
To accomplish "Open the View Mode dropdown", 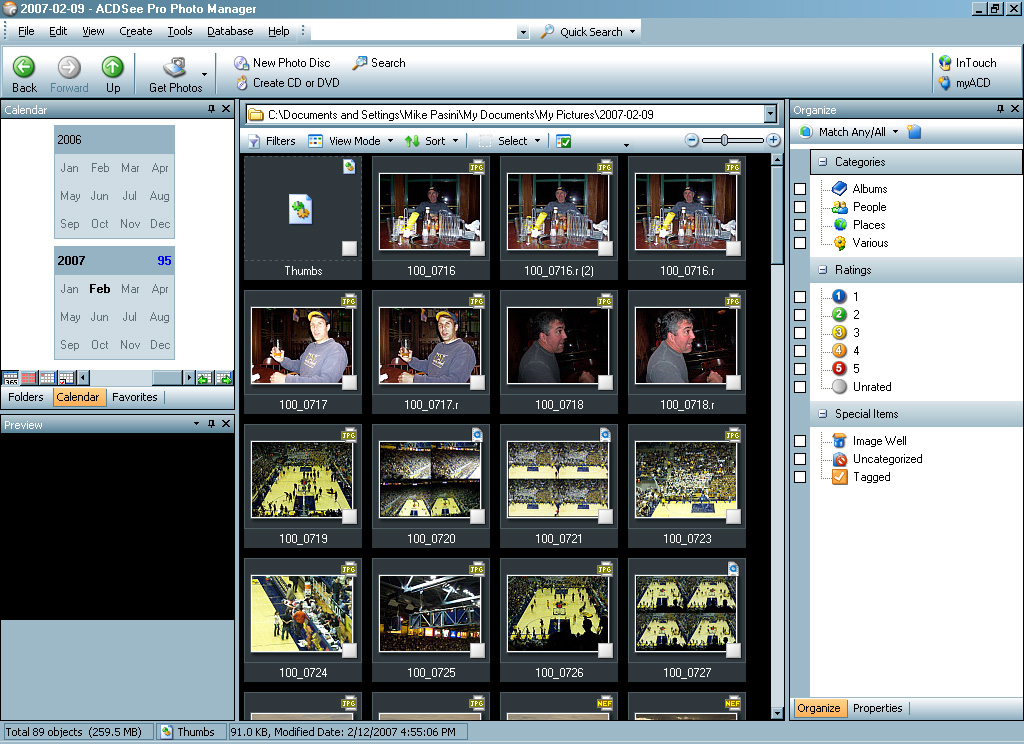I will (351, 141).
